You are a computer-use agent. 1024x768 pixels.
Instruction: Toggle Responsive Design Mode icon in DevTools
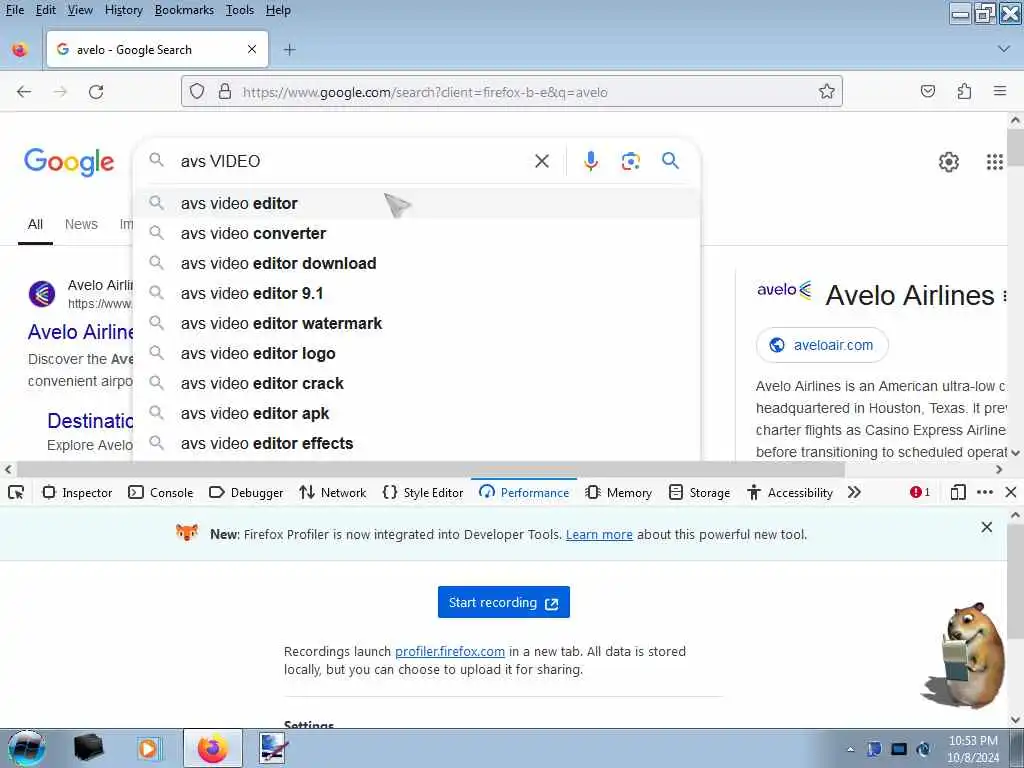(958, 492)
